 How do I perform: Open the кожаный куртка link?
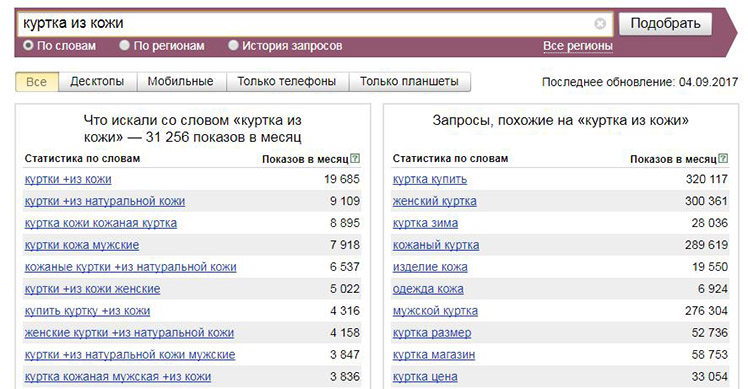coord(436,245)
